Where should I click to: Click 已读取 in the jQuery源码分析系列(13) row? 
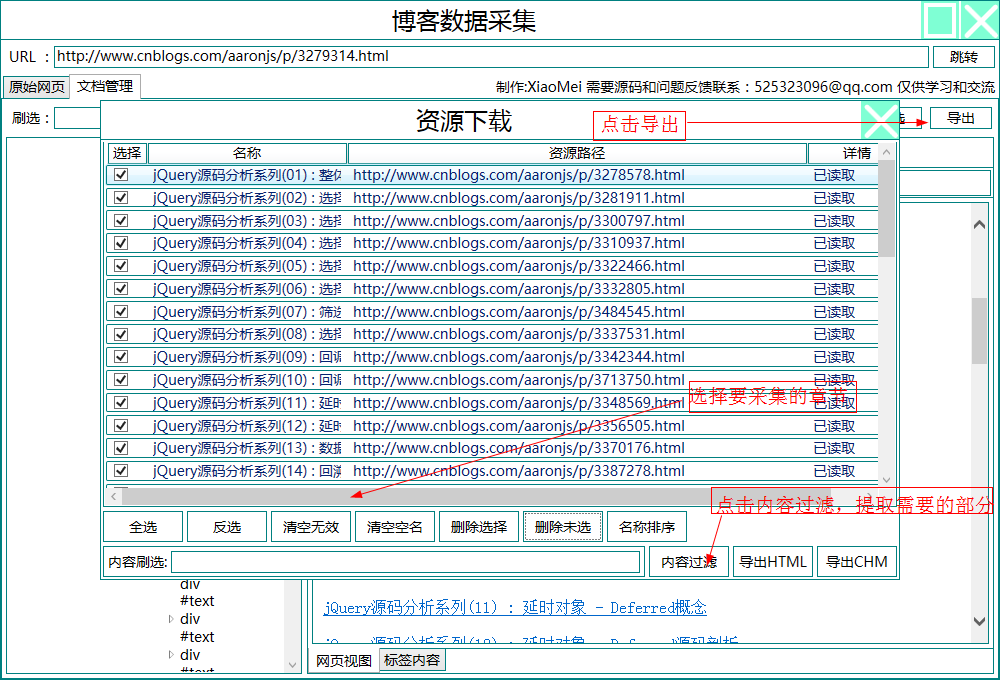tap(834, 448)
